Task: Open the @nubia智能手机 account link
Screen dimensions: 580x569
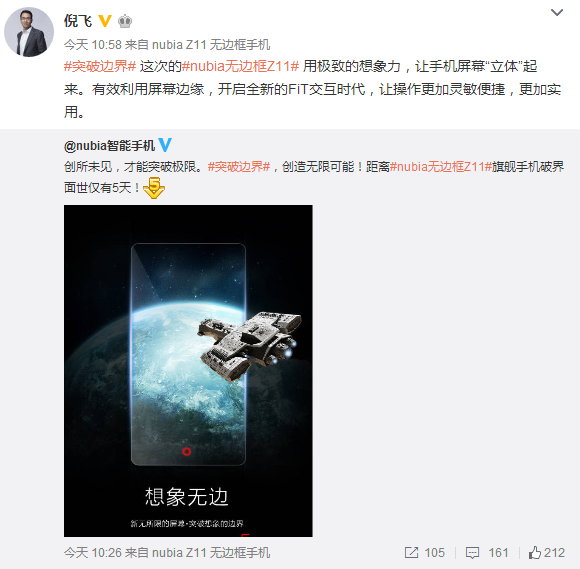Action: pyautogui.click(x=109, y=146)
